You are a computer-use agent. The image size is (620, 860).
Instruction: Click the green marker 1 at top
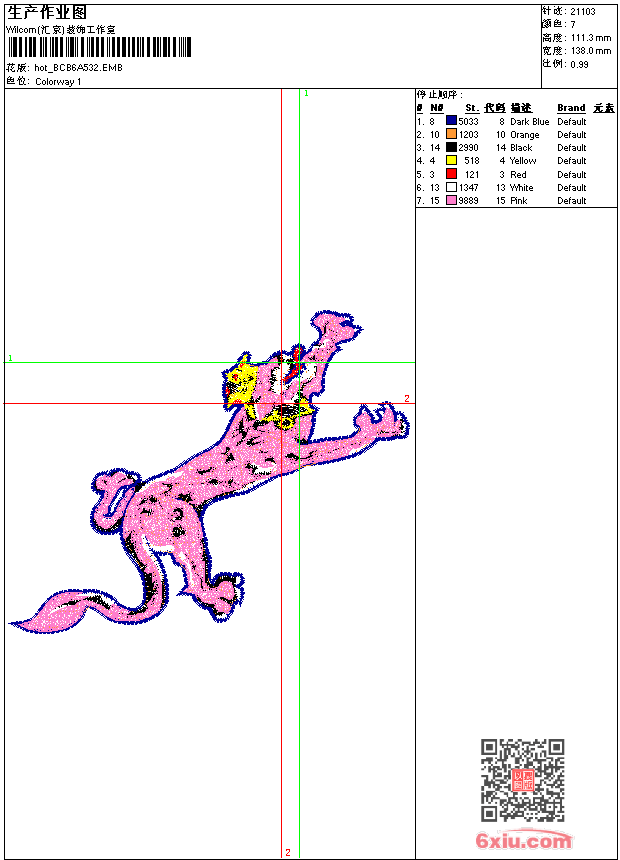[306, 94]
